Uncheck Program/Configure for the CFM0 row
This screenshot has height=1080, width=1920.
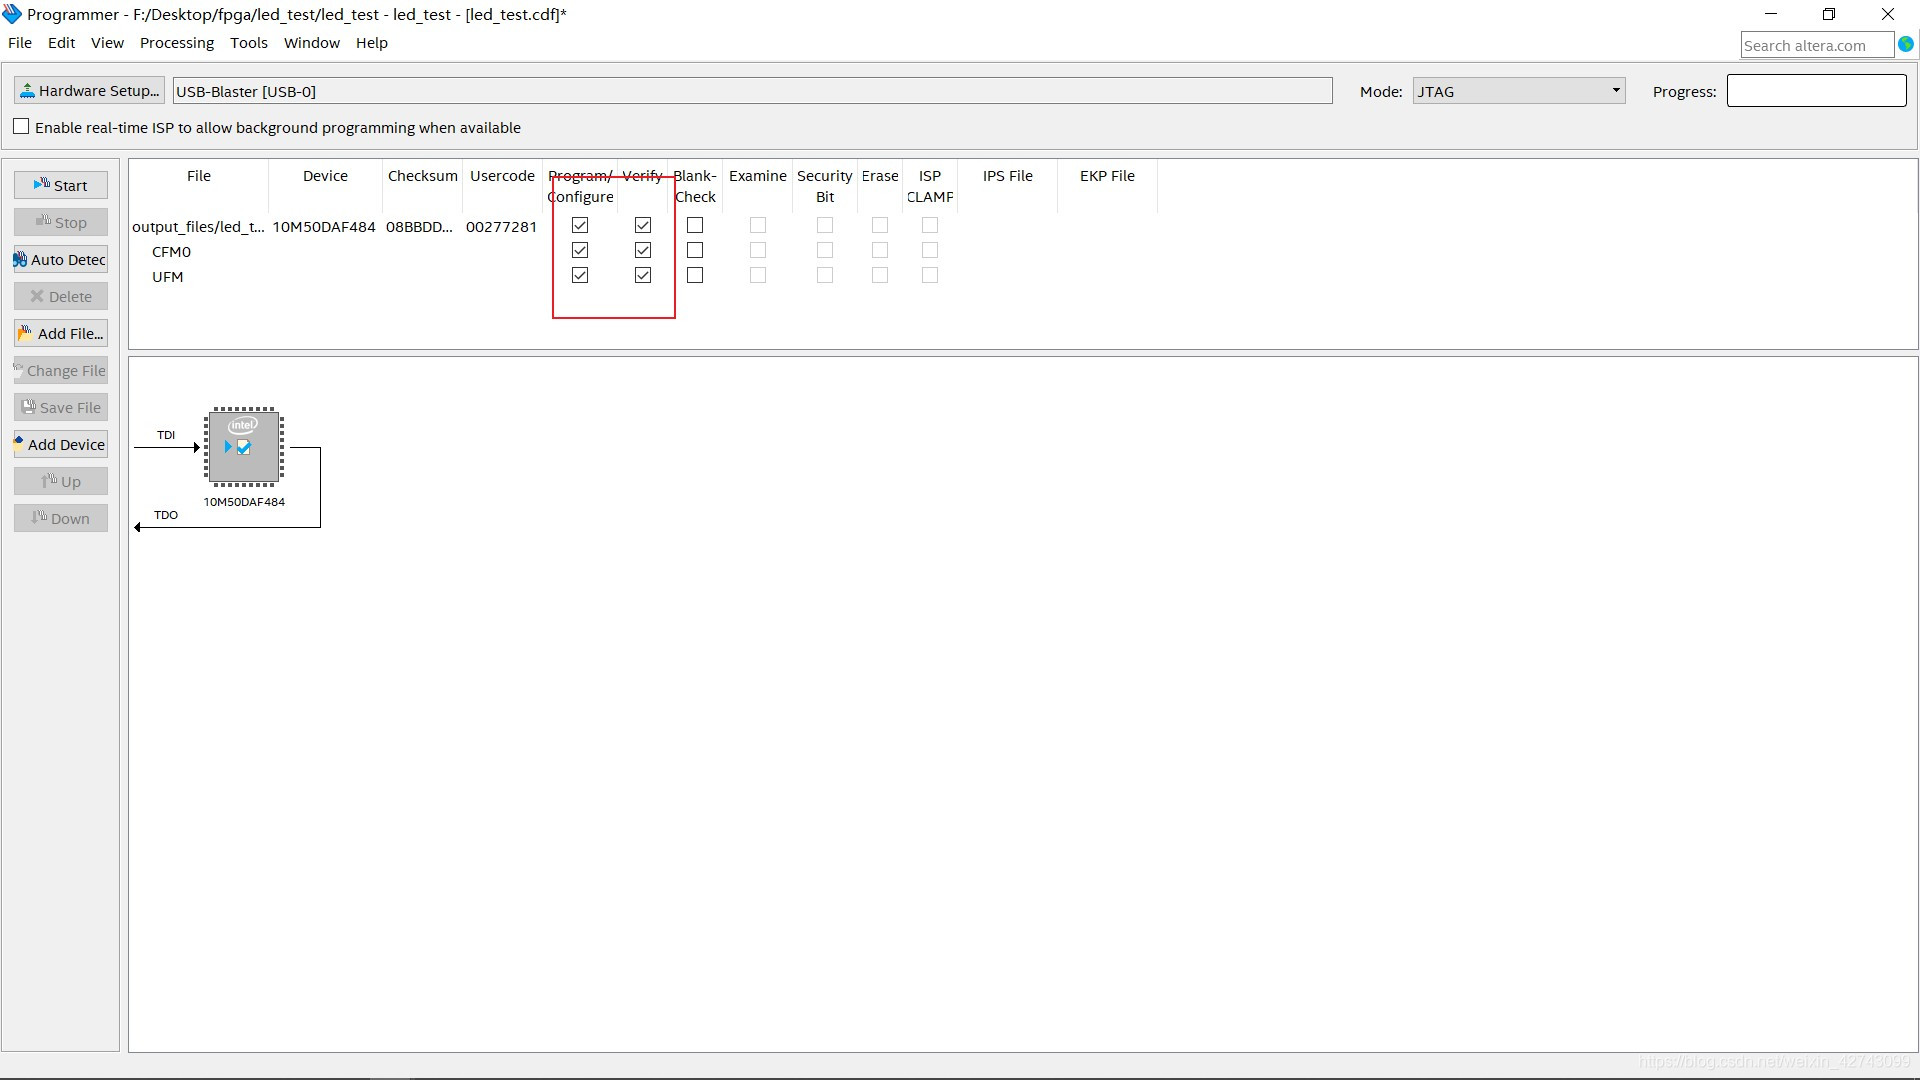(580, 250)
